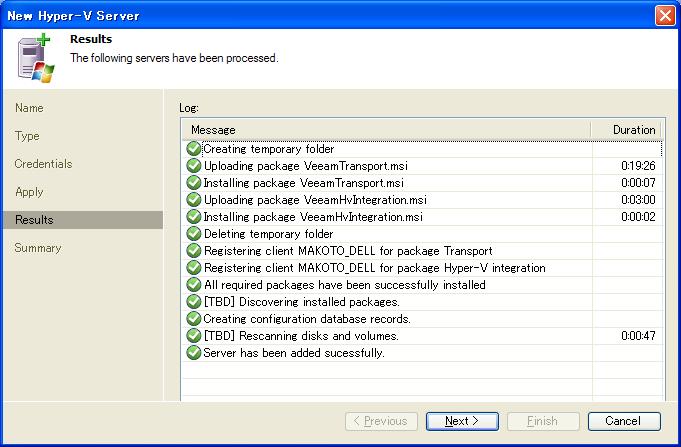Select the Results wizard step
The width and height of the screenshot is (681, 447).
[83, 220]
